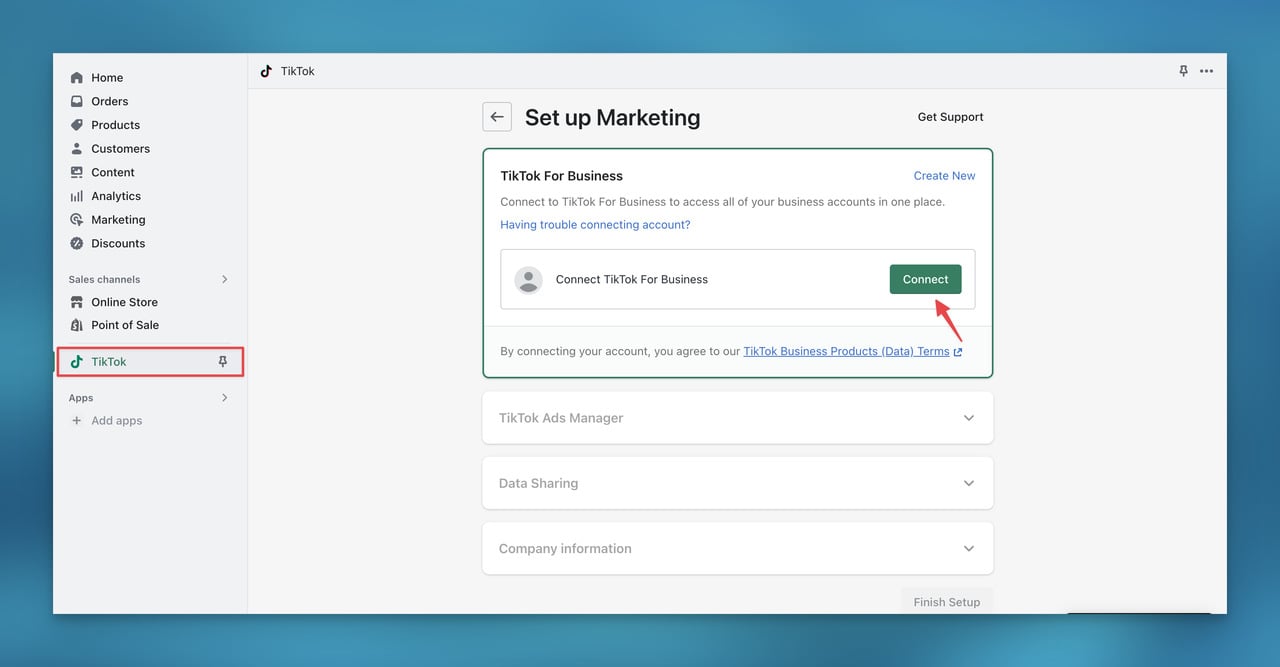Expand the Data Sharing section

(738, 483)
